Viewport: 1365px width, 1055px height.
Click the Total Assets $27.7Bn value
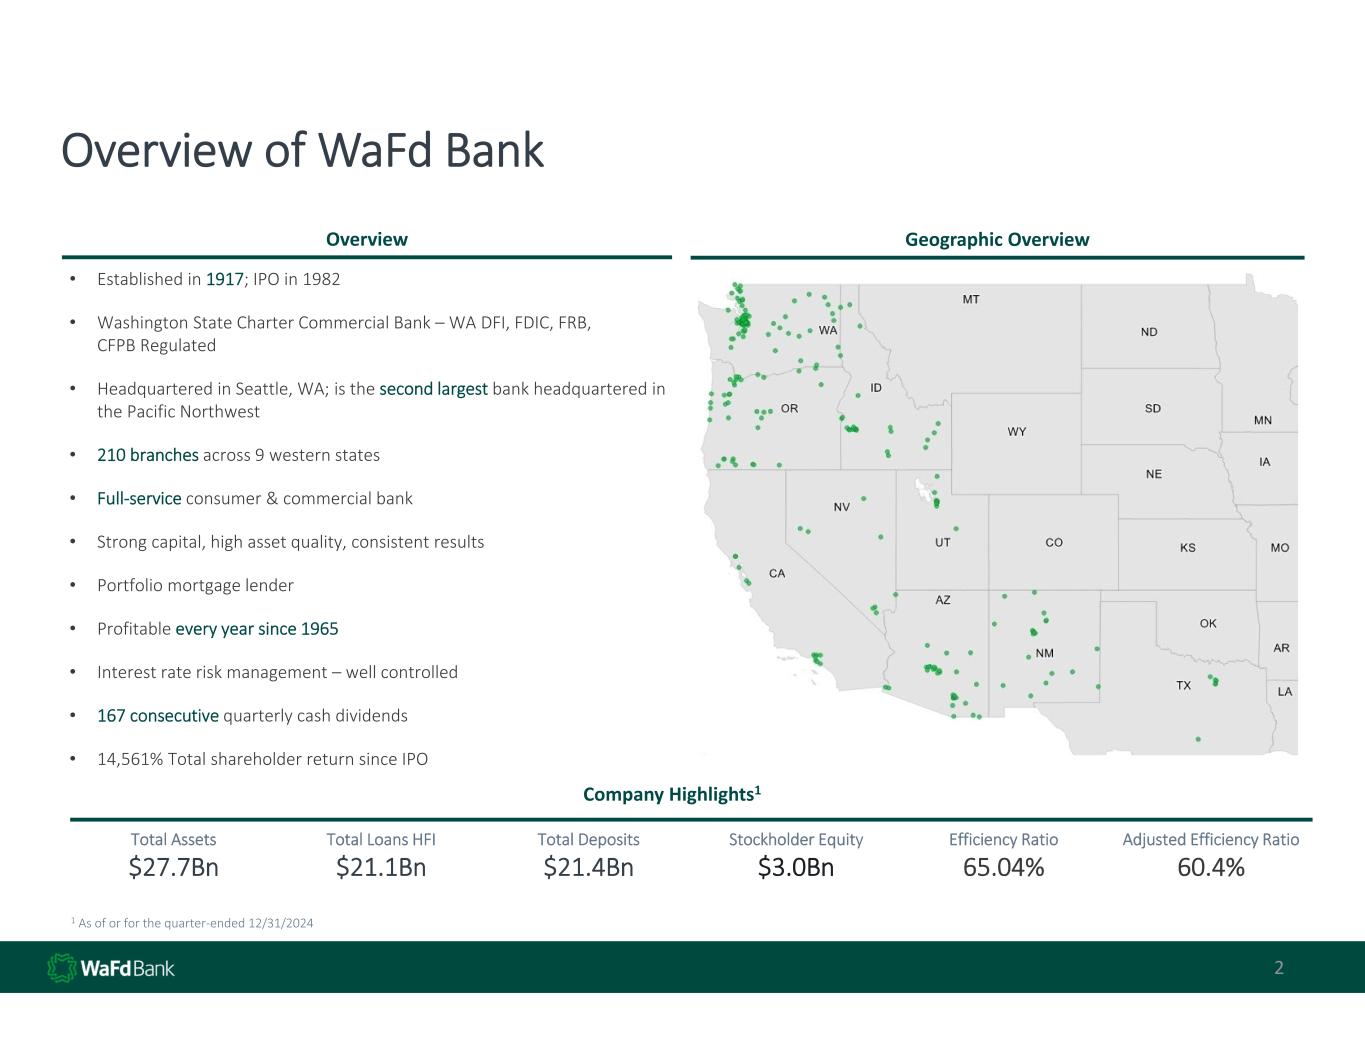click(x=173, y=867)
